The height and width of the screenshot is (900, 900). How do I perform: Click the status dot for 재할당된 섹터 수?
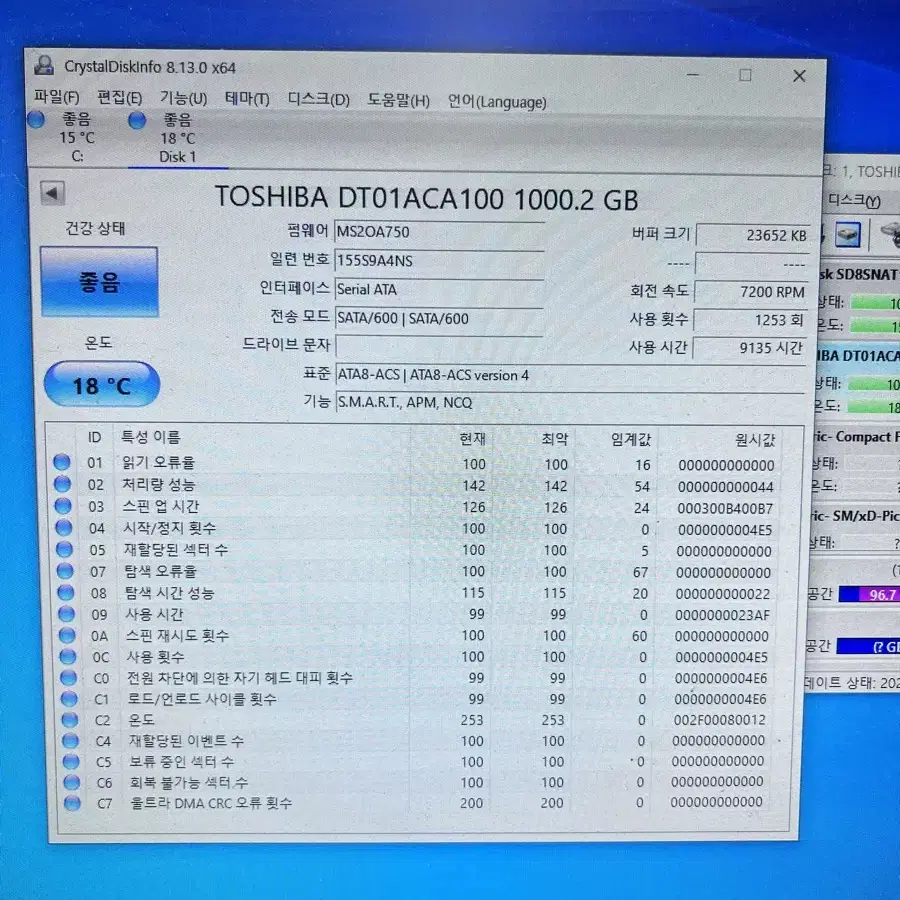(64, 549)
